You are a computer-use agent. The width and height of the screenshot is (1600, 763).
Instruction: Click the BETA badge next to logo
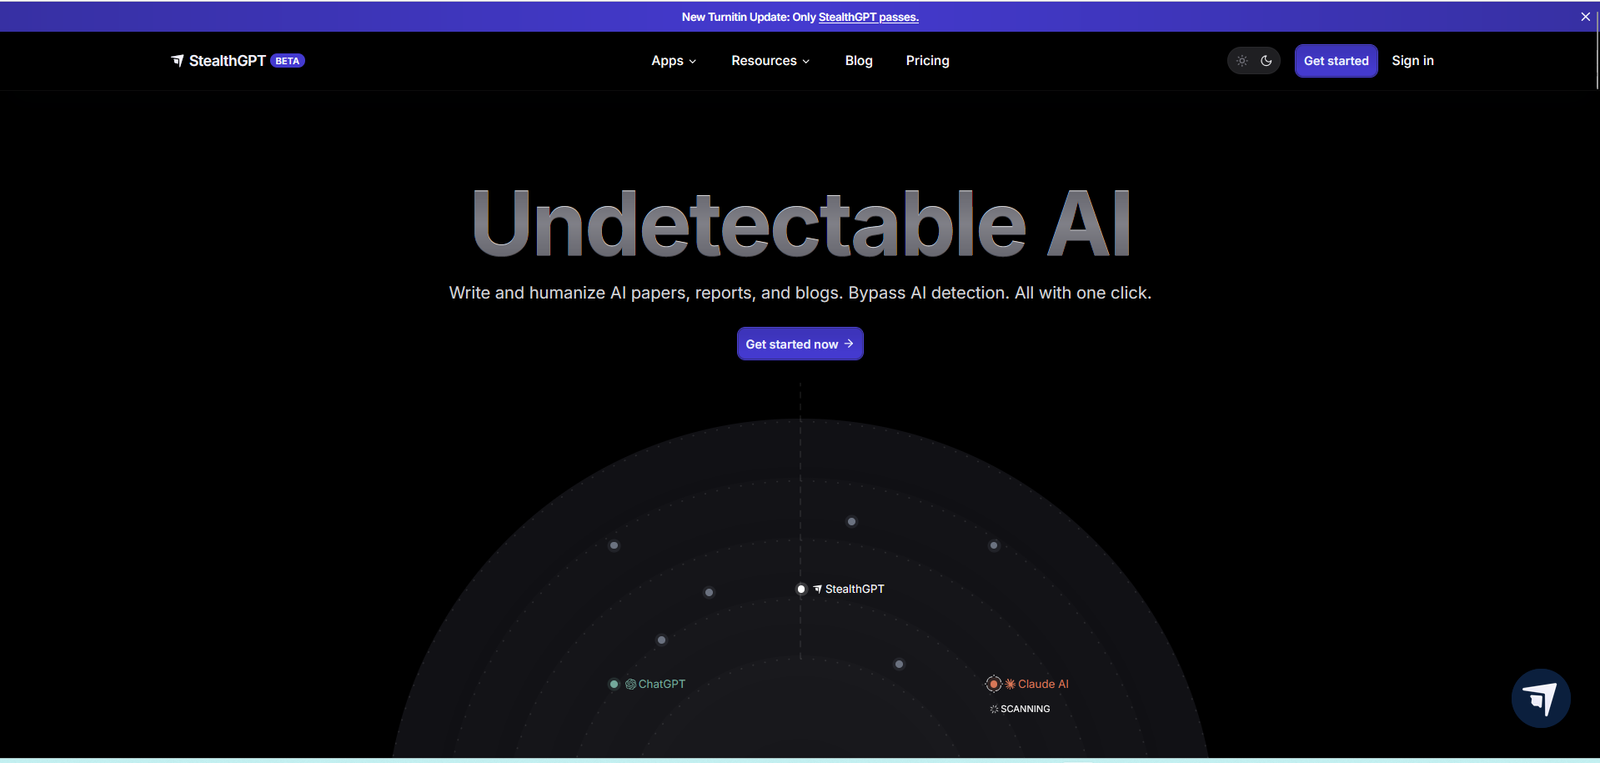[287, 61]
